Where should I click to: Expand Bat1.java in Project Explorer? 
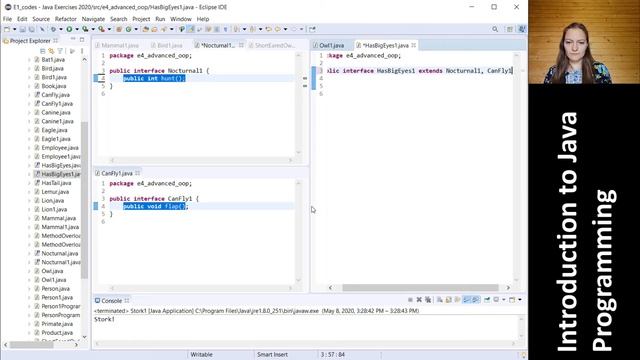[x=29, y=60]
